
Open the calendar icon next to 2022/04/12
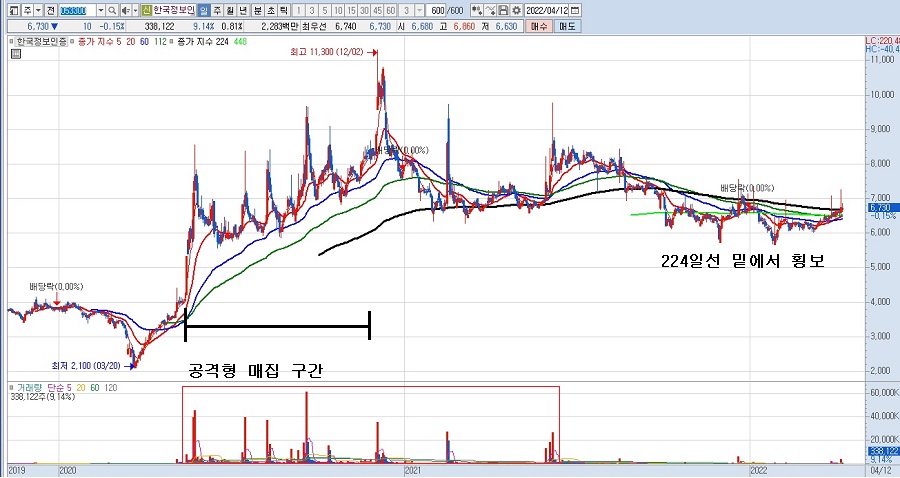pyautogui.click(x=575, y=10)
